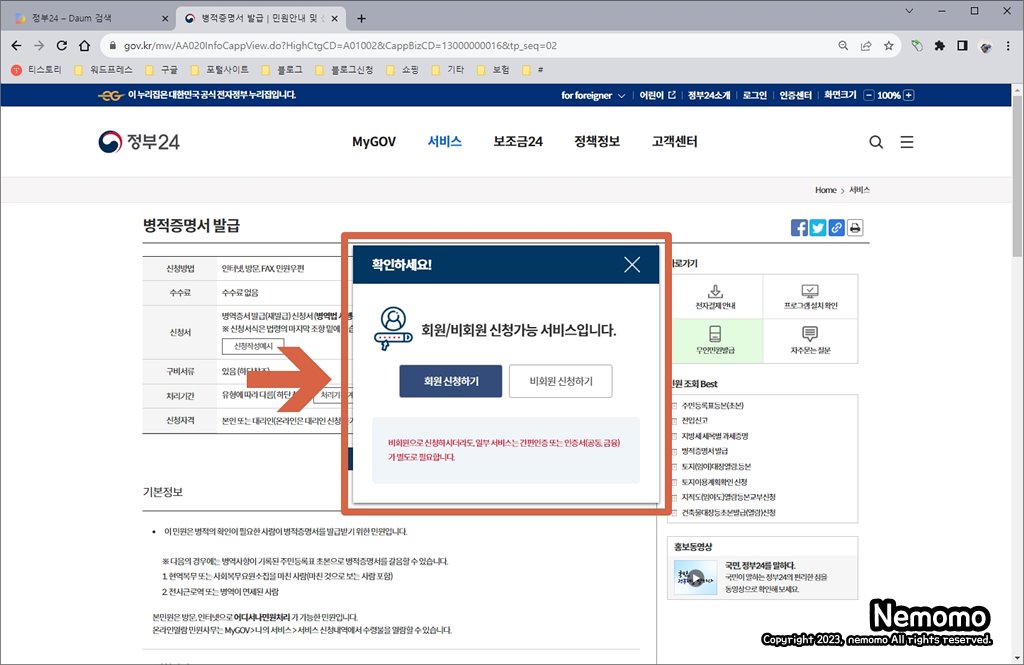Image resolution: width=1024 pixels, height=665 pixels.
Task: Click the 비회원 신청하기 button
Action: [x=561, y=381]
